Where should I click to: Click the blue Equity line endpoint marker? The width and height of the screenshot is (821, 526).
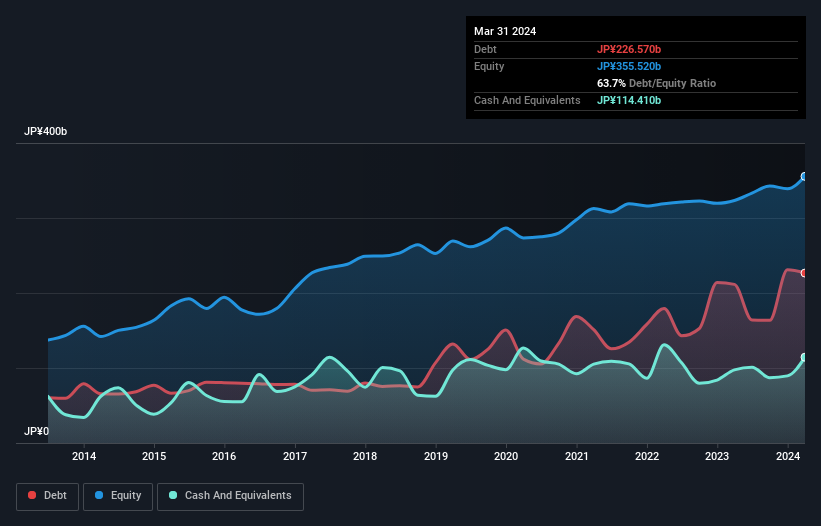(803, 176)
